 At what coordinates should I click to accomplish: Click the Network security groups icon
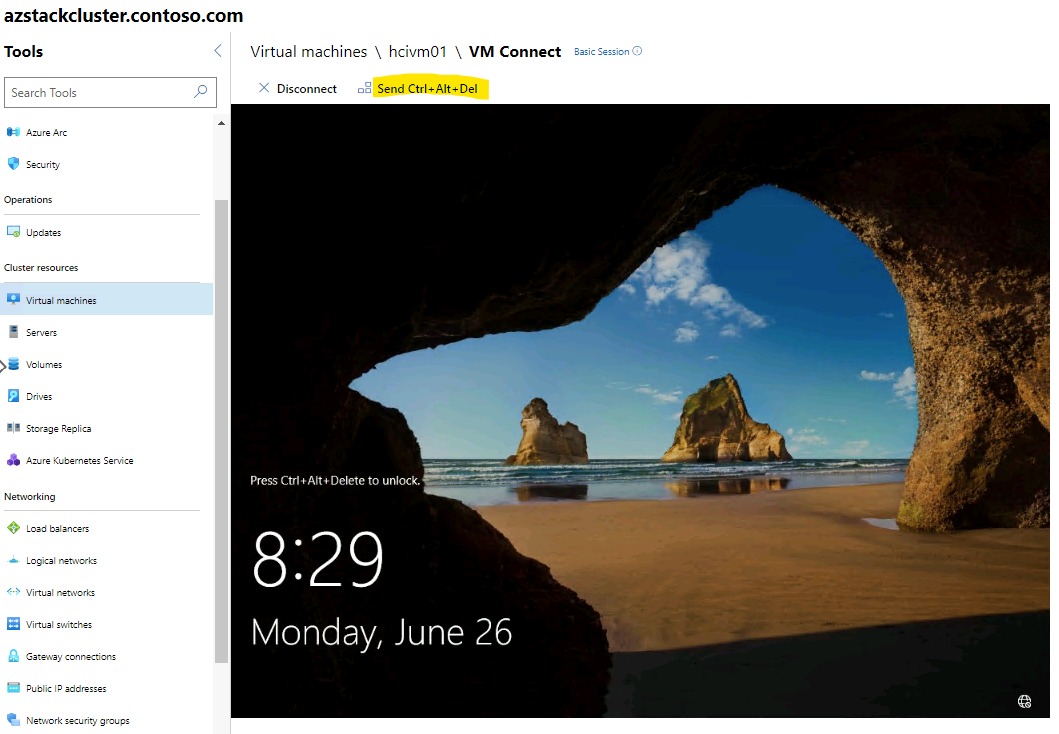[13, 720]
